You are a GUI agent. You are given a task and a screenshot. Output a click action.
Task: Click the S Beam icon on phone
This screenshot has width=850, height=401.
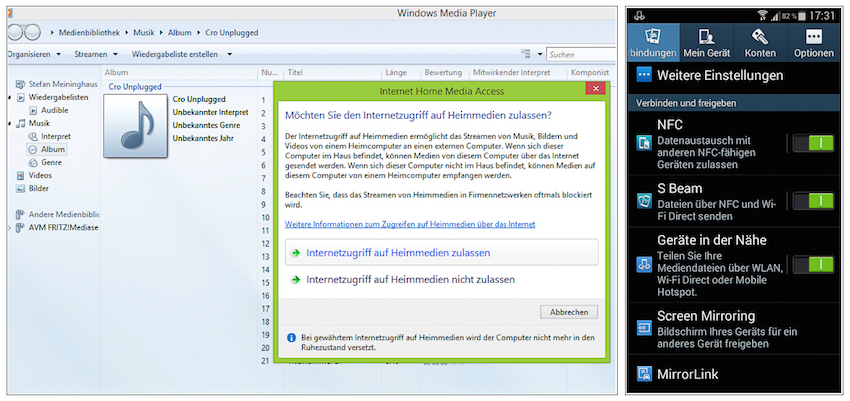tap(644, 200)
